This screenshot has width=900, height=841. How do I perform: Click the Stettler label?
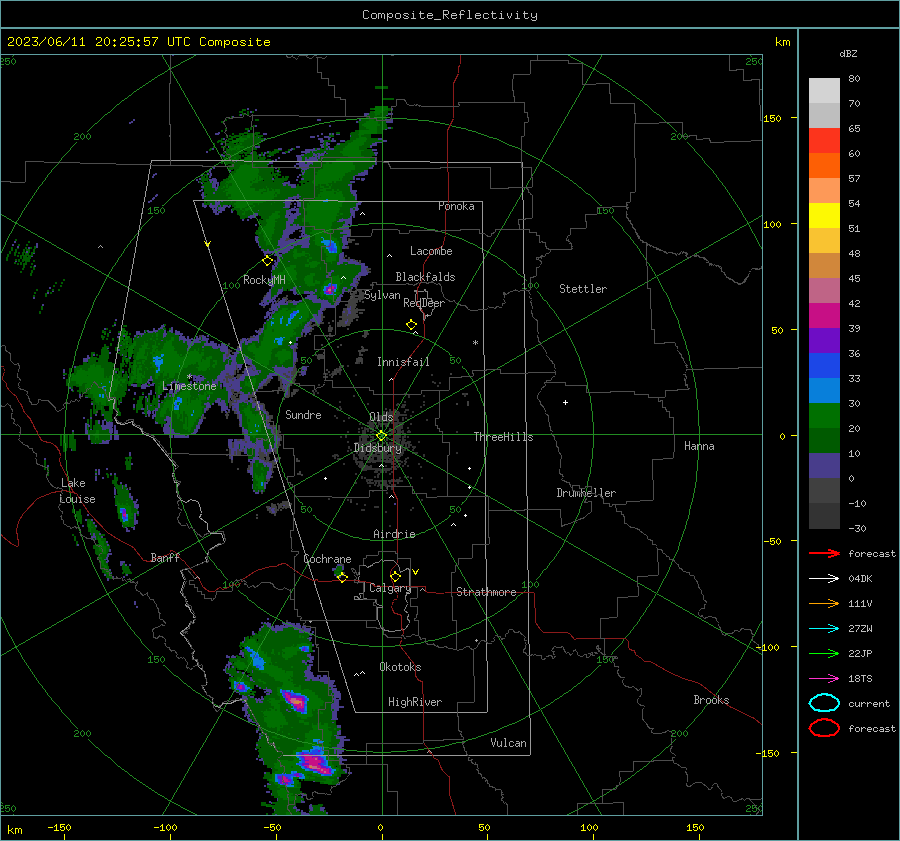[583, 289]
